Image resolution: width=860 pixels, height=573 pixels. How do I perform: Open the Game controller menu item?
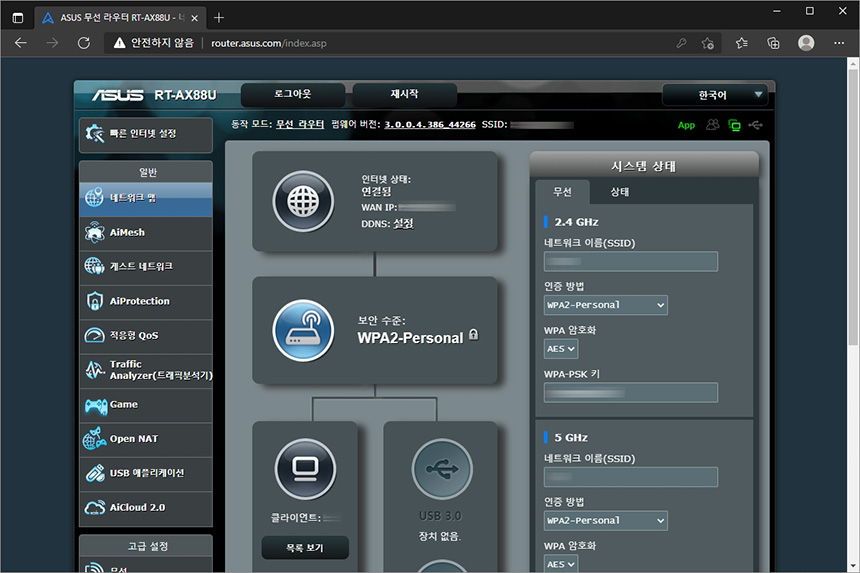(146, 405)
